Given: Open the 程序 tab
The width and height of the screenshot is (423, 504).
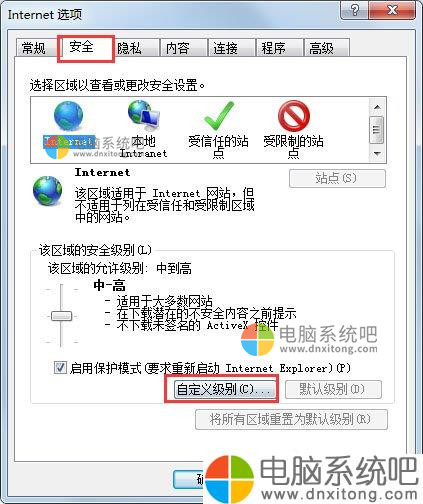Looking at the screenshot, I should tap(273, 48).
